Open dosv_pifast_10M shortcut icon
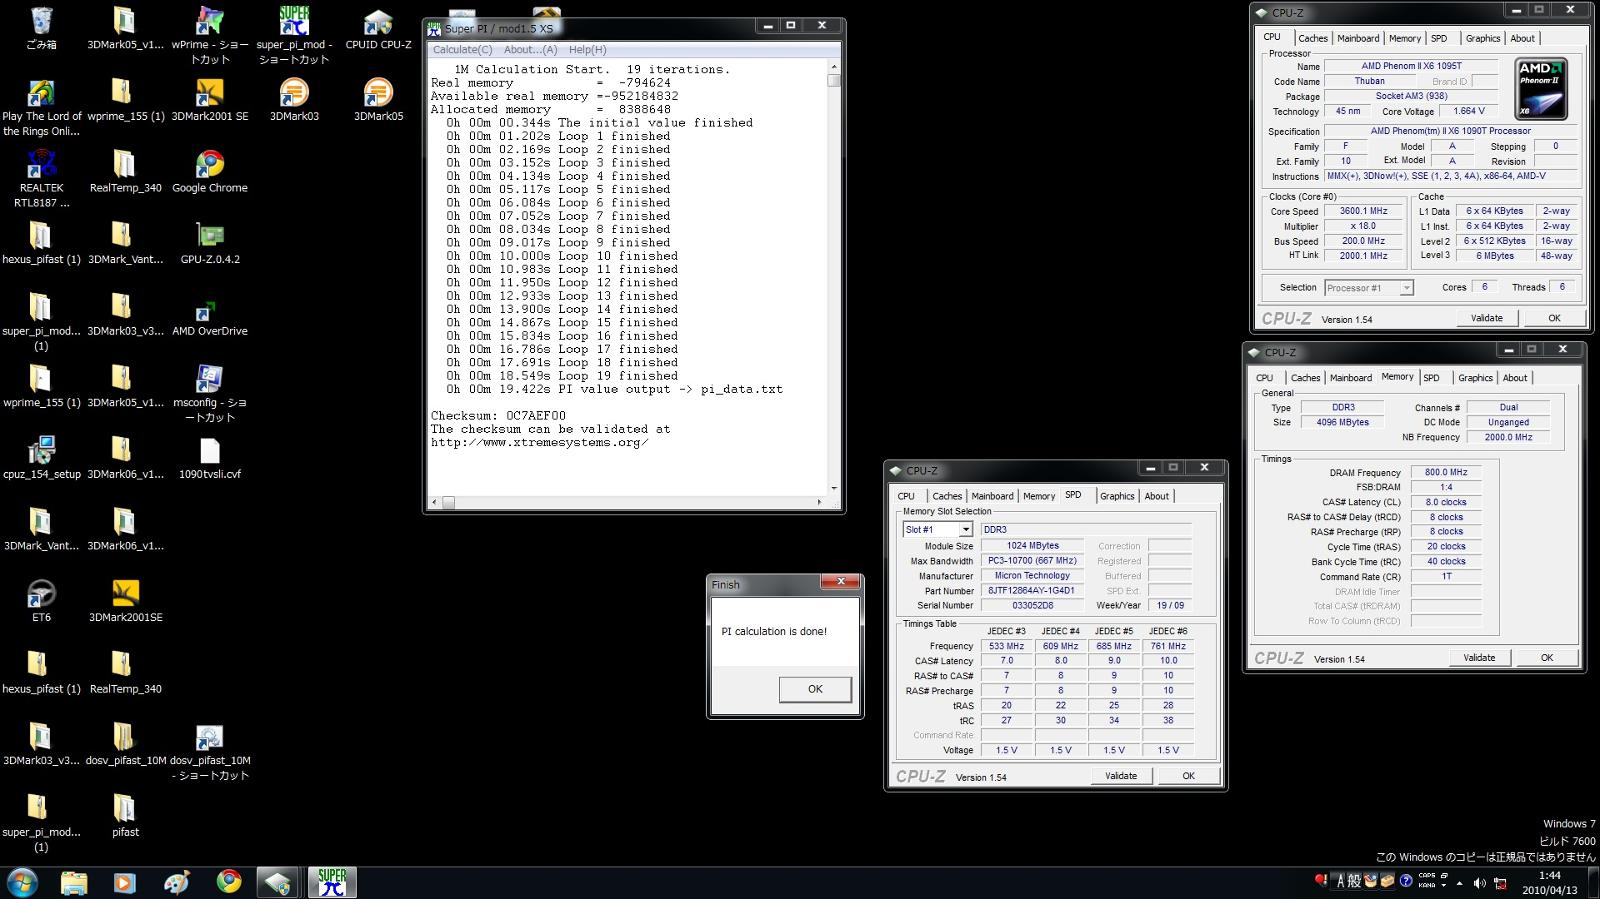The width and height of the screenshot is (1600, 899). tap(210, 752)
